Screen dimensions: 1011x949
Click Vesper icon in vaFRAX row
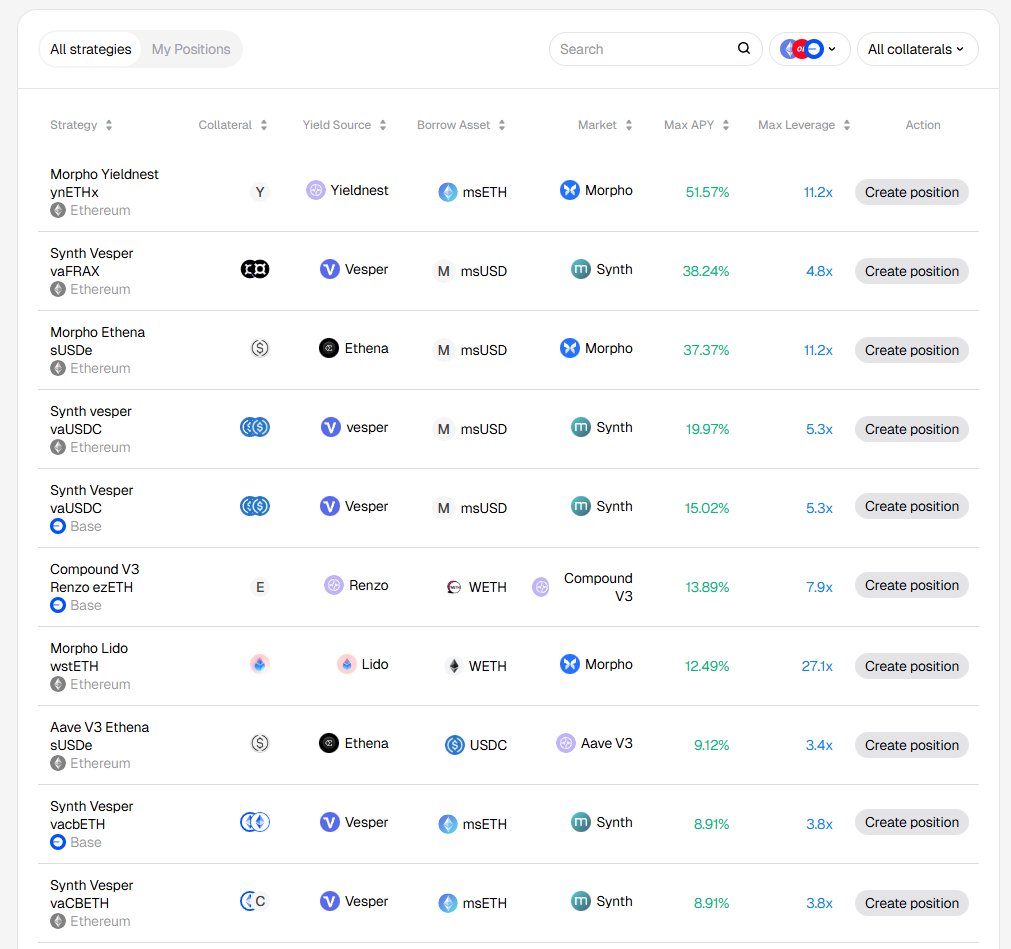click(329, 269)
